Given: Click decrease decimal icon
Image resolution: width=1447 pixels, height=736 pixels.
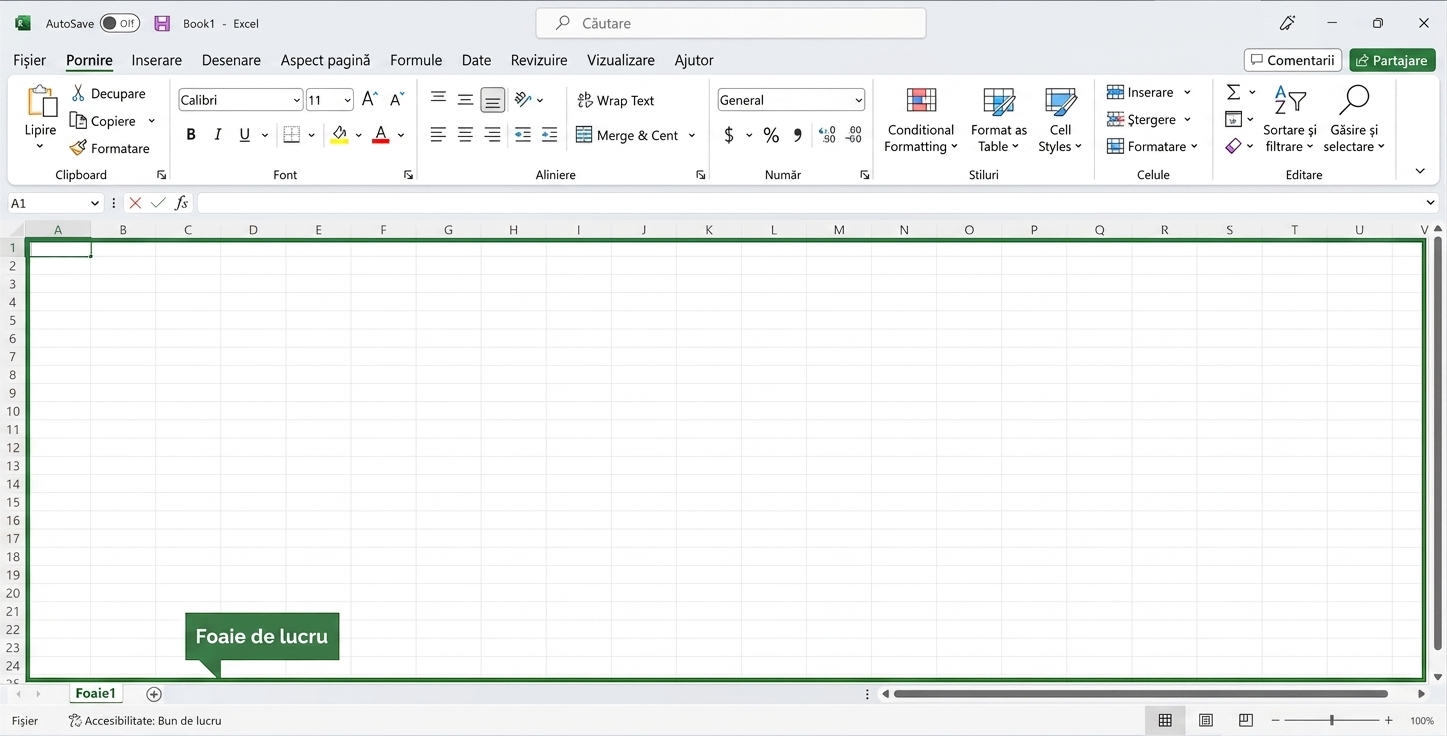Looking at the screenshot, I should click(x=854, y=135).
